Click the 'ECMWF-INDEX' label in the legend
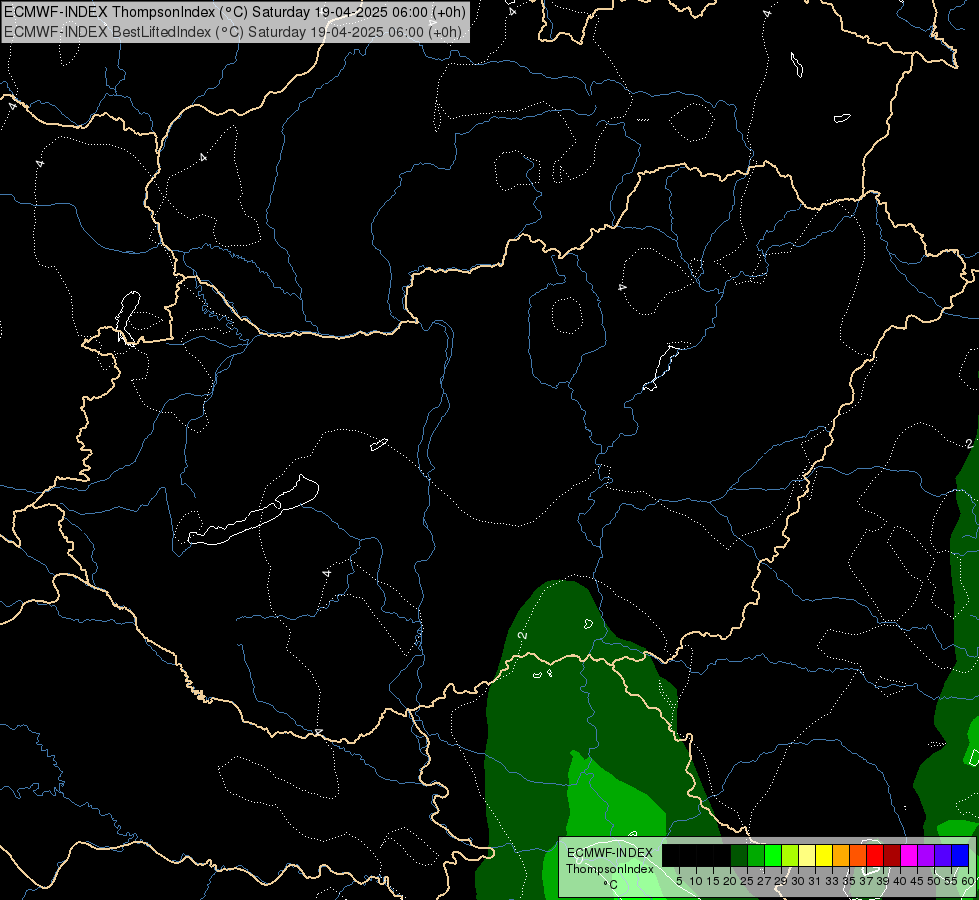Image resolution: width=979 pixels, height=900 pixels. [610, 853]
